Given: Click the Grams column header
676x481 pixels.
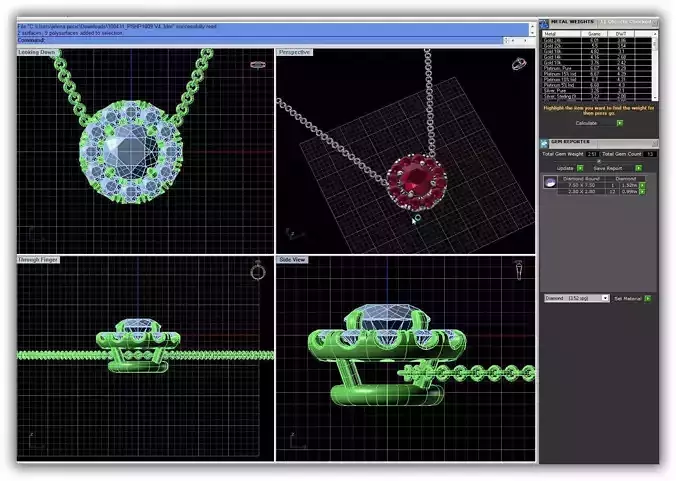Looking at the screenshot, I should [594, 34].
